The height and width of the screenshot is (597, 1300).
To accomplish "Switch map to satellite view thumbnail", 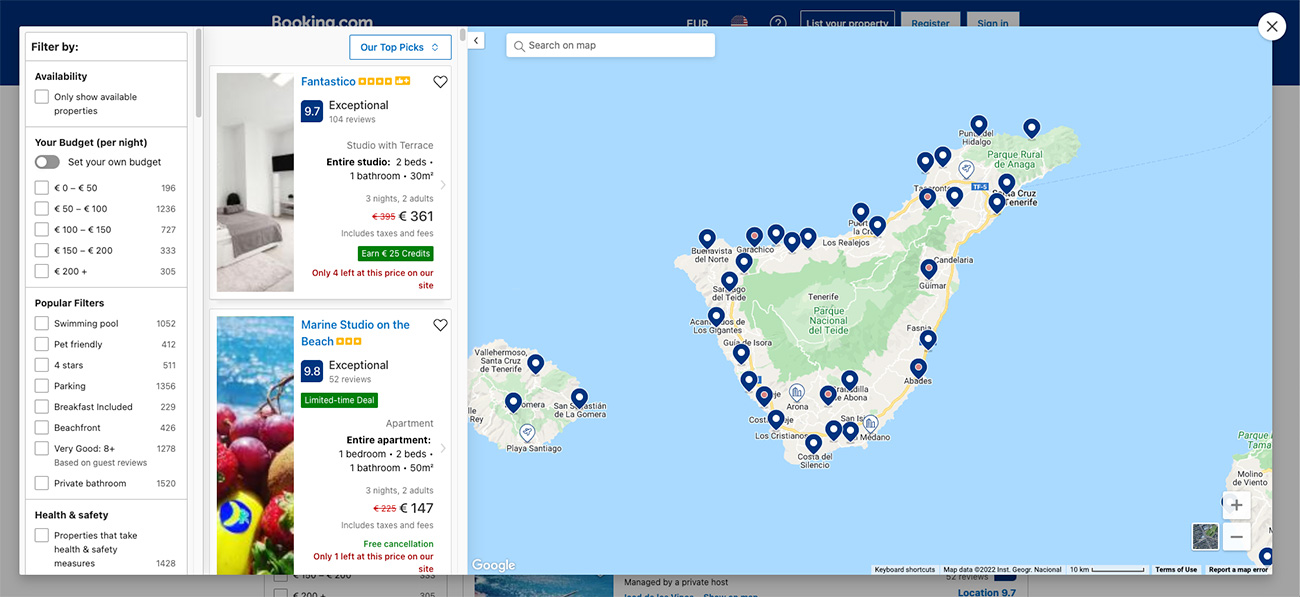I will coord(1205,536).
